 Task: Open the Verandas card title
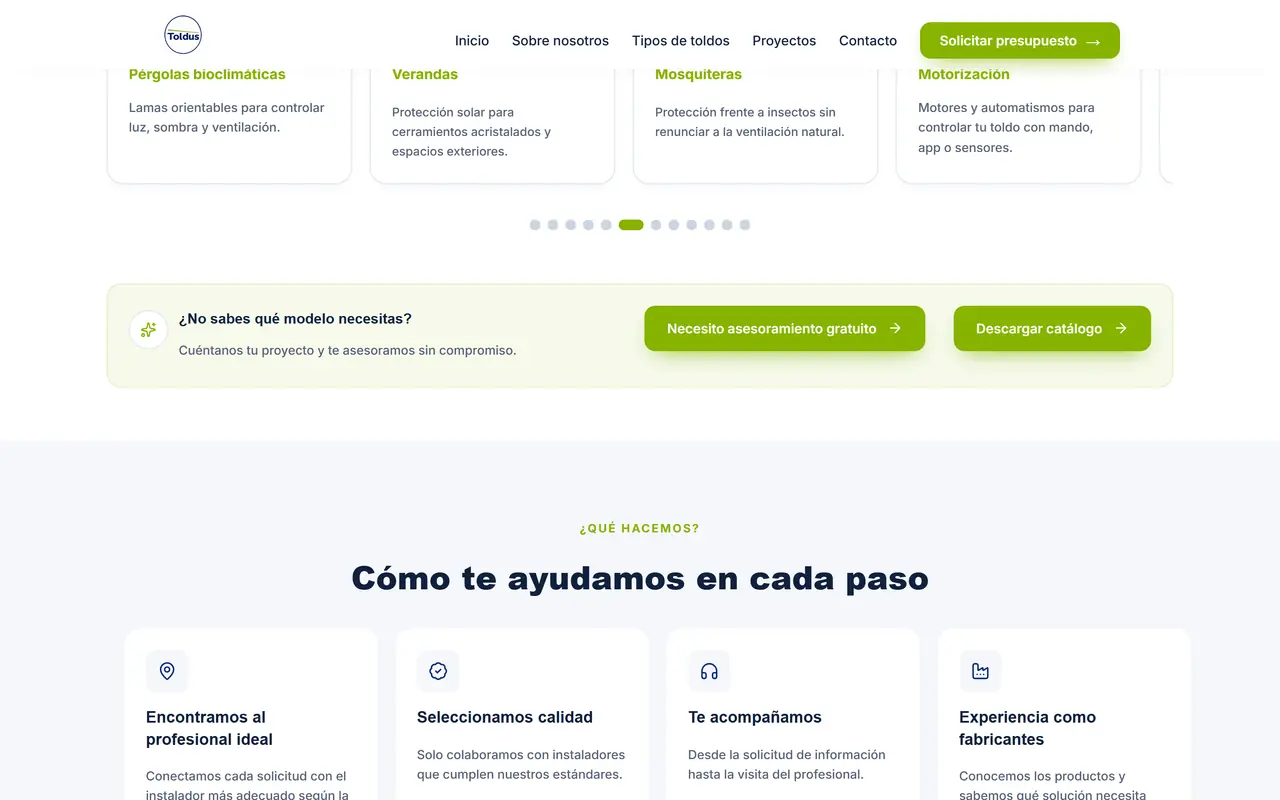pos(425,74)
